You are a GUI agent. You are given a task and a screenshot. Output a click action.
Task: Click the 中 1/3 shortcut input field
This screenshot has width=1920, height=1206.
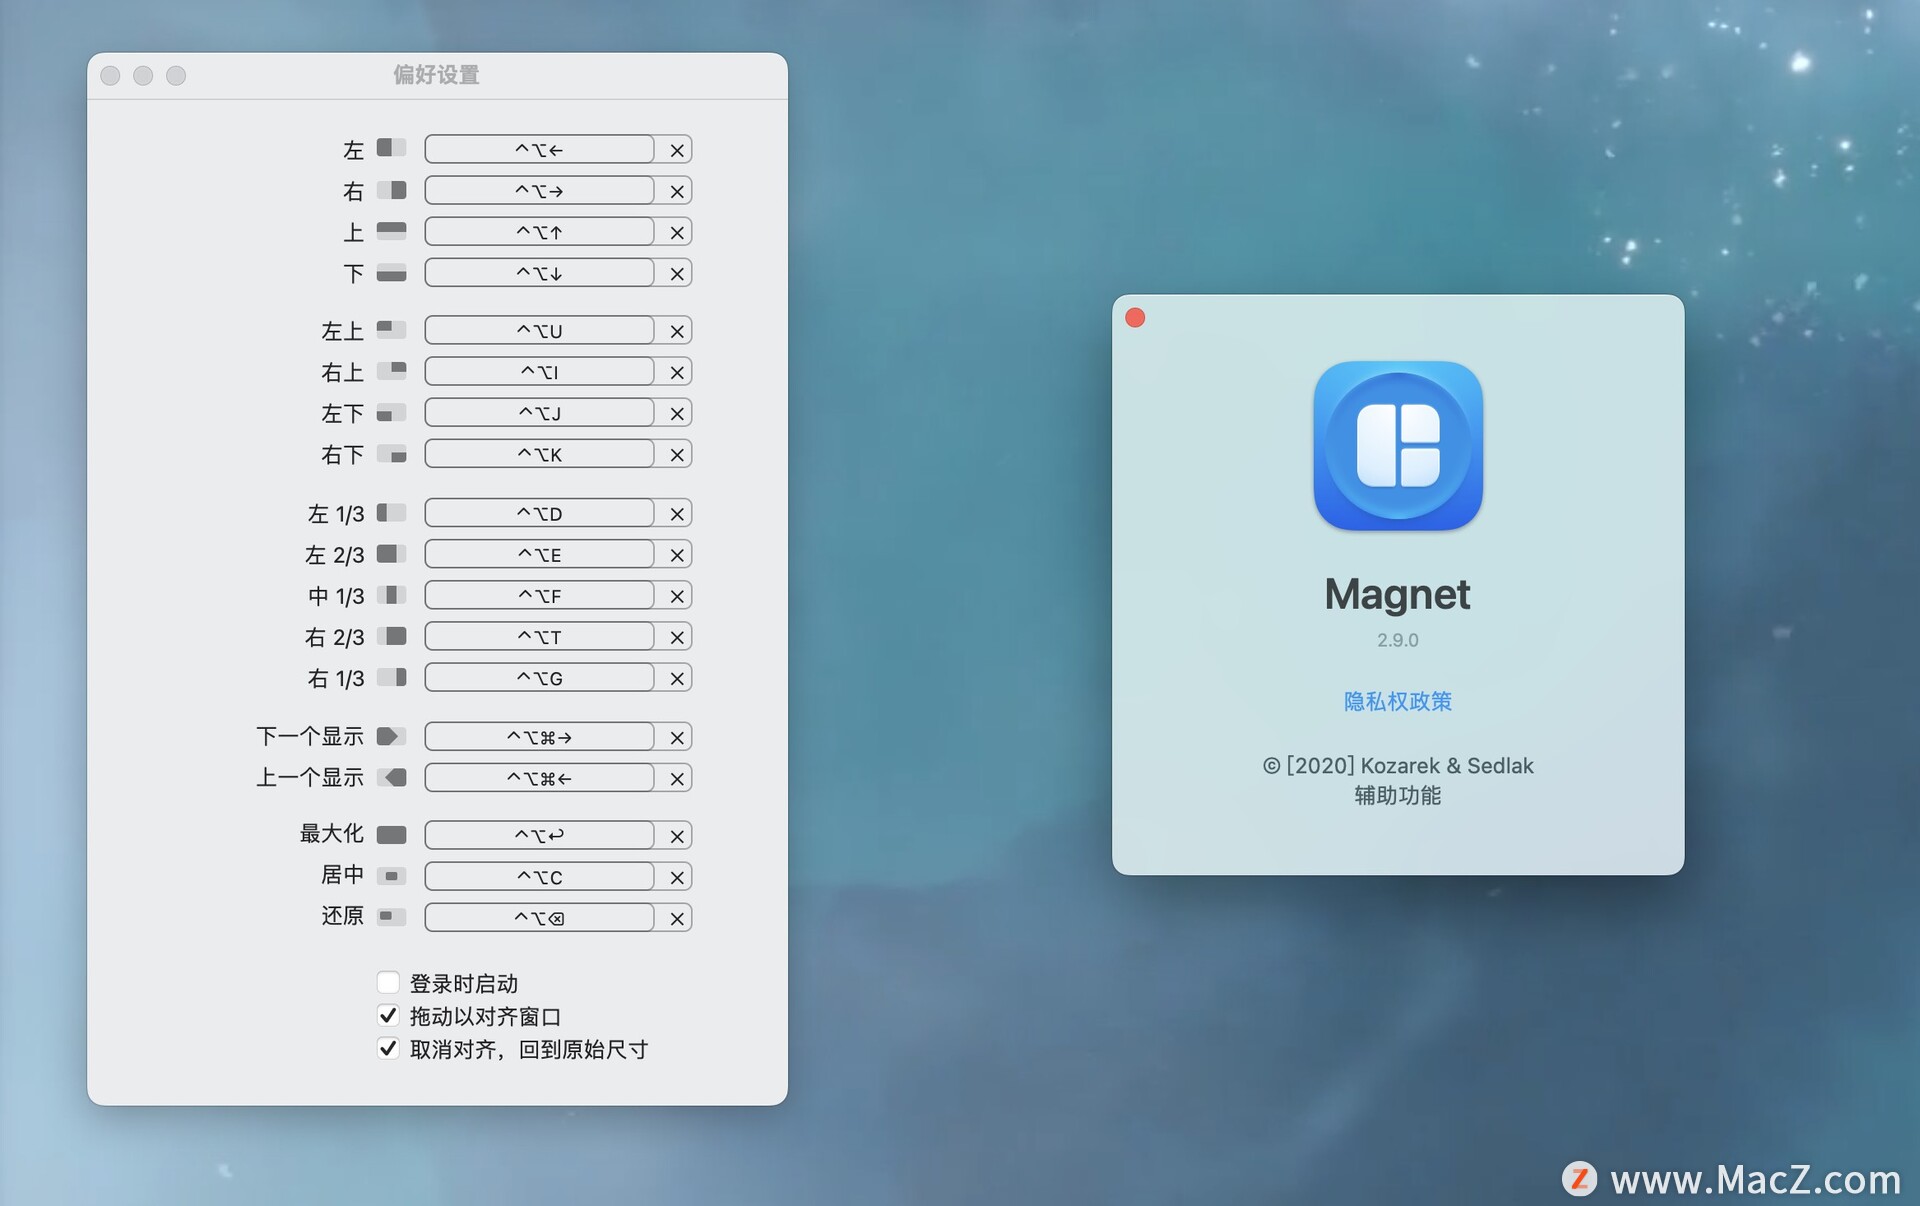click(540, 594)
